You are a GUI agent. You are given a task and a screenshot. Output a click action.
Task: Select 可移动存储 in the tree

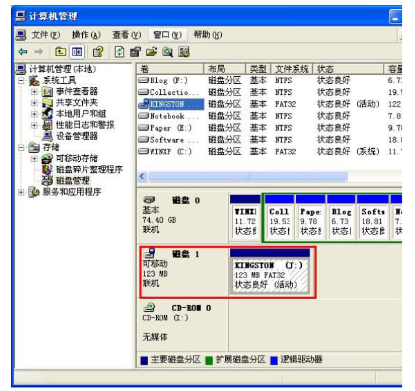tap(77, 158)
